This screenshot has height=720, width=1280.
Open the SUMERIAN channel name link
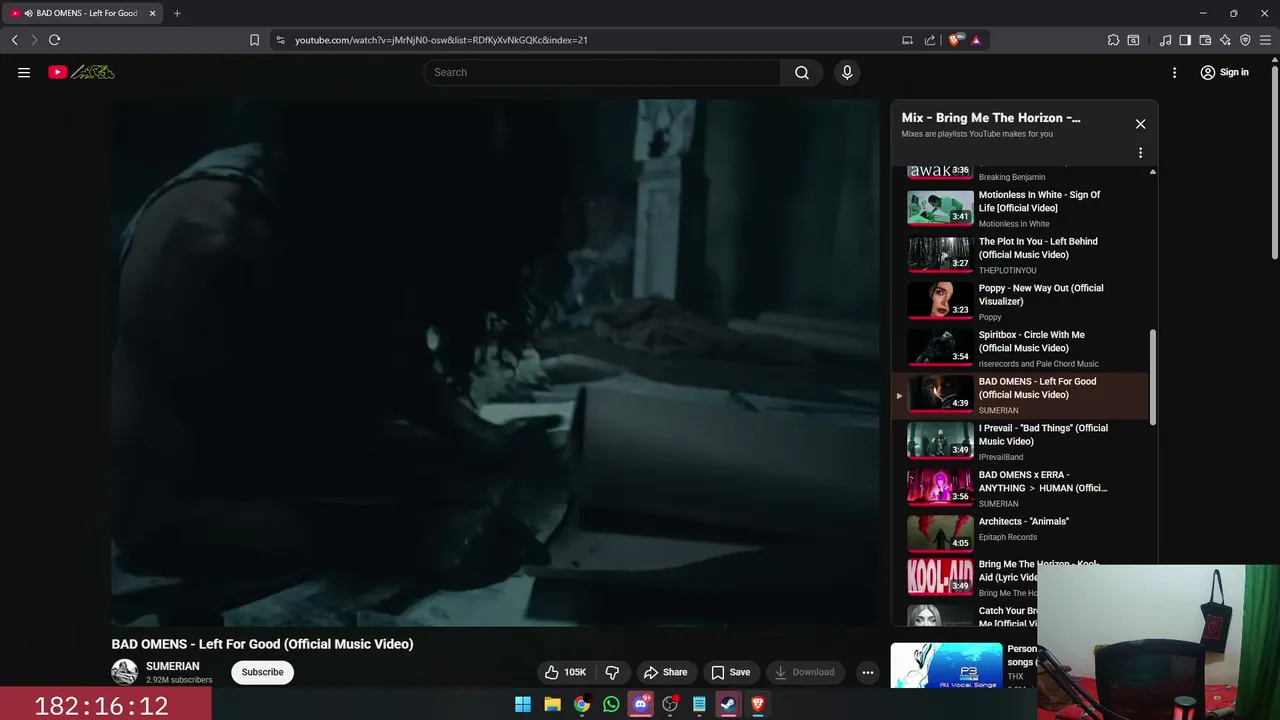tap(173, 666)
